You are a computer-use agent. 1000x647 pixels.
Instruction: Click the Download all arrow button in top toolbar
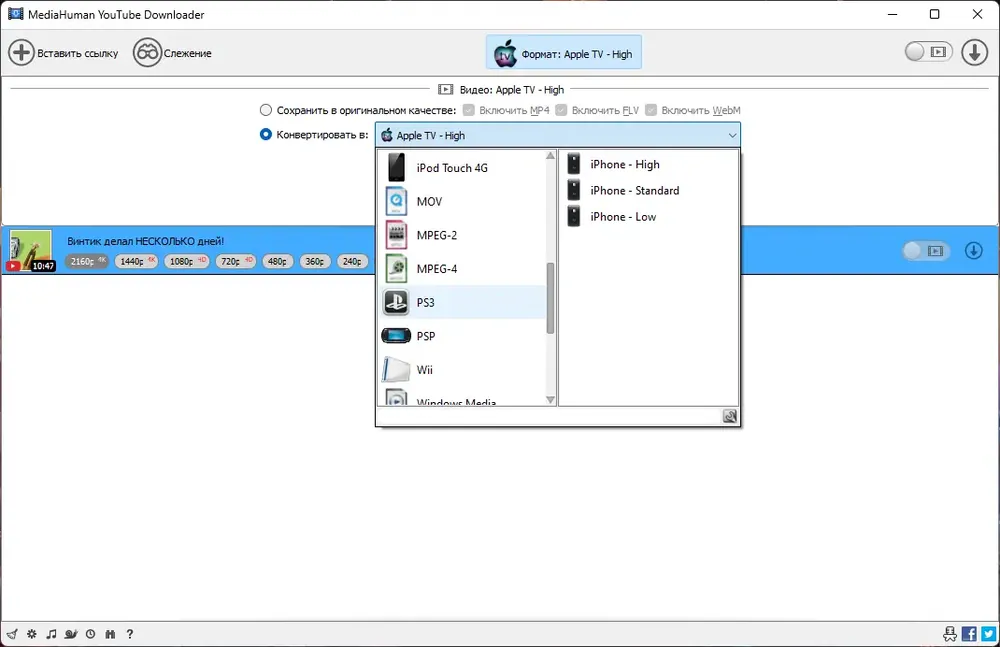[974, 52]
